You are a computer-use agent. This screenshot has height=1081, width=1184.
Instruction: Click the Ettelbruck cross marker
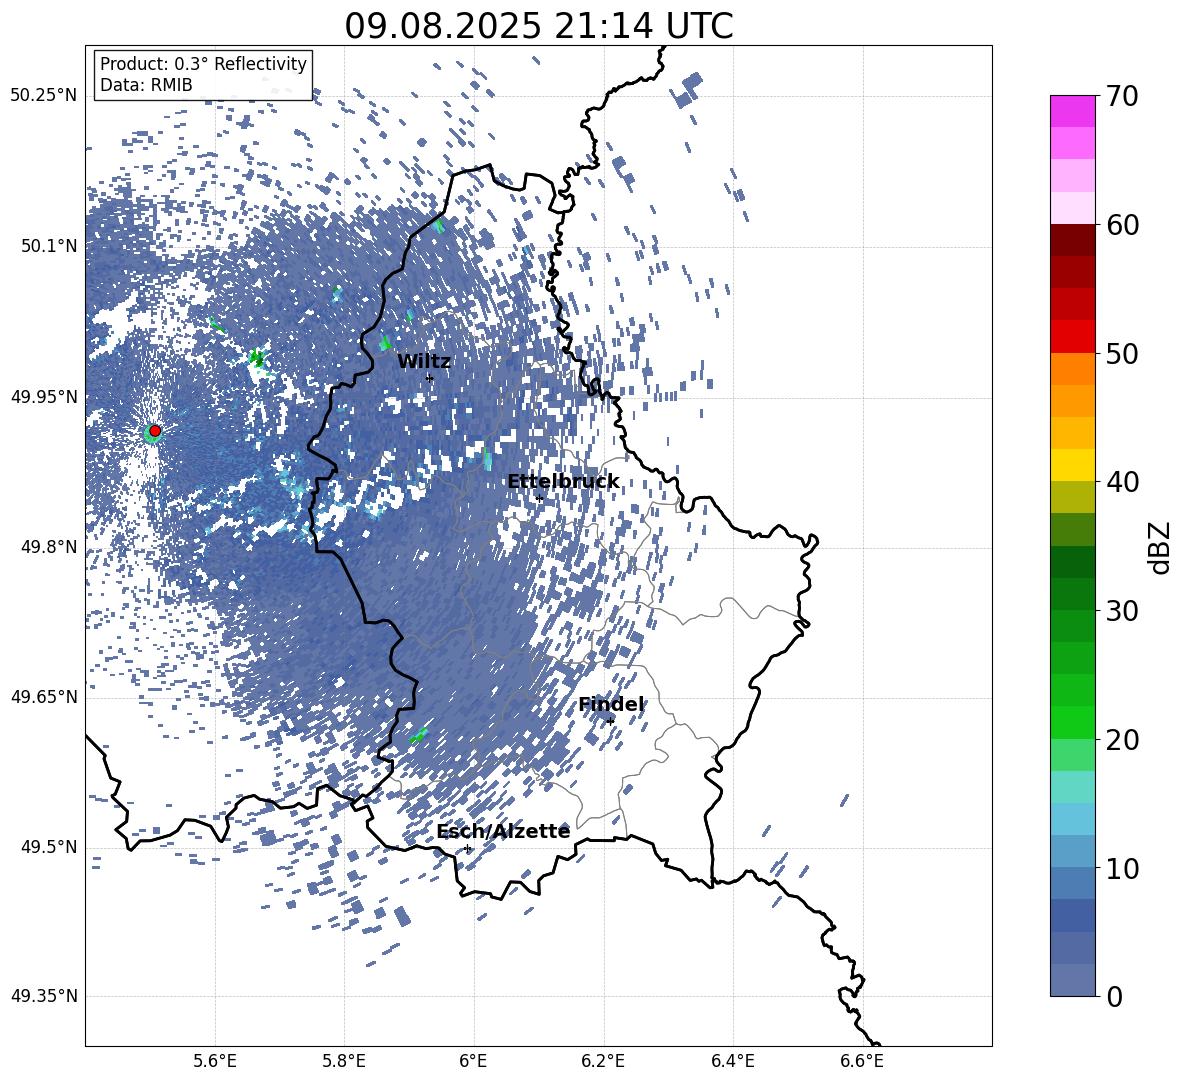pos(539,498)
